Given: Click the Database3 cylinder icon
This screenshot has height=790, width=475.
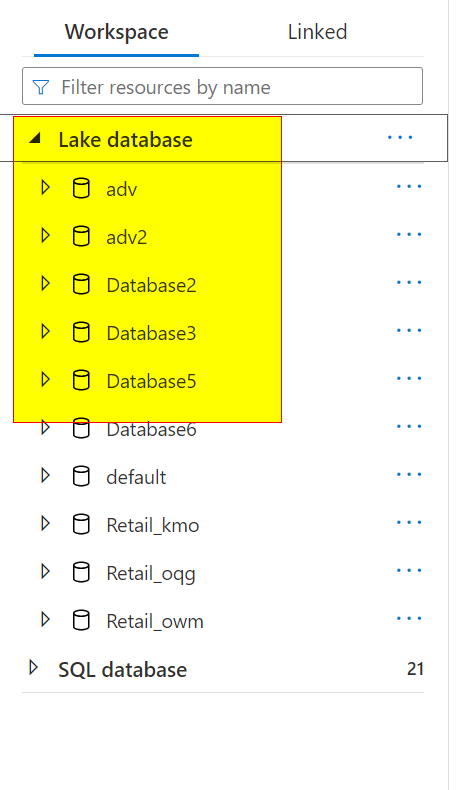Looking at the screenshot, I should 81,333.
